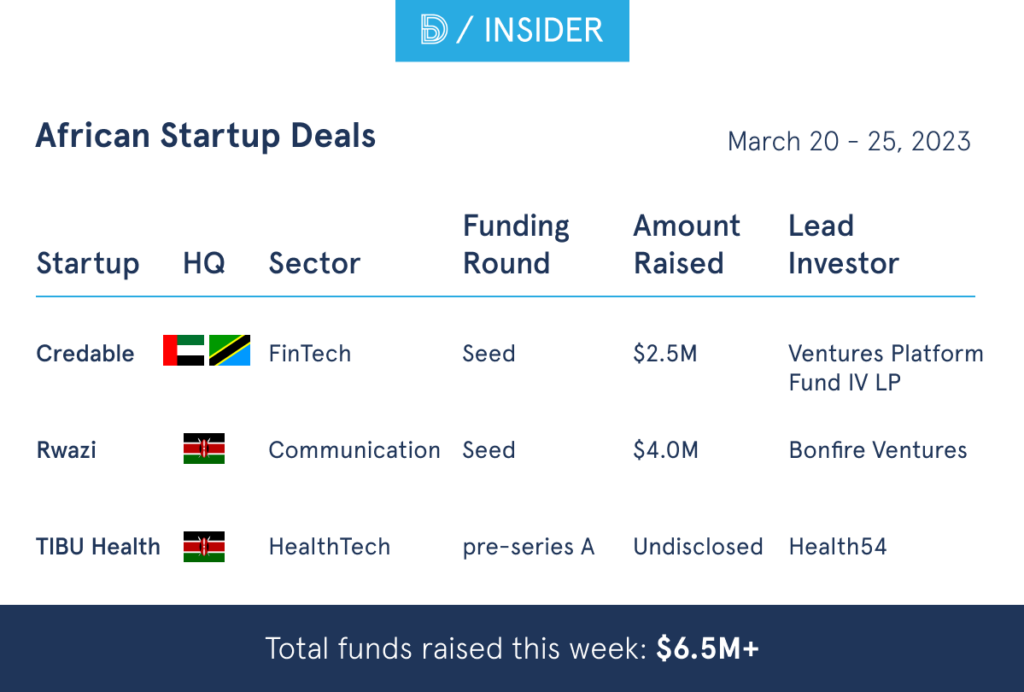Click the Amount Raised column header
The width and height of the screenshot is (1024, 692).
click(x=687, y=245)
